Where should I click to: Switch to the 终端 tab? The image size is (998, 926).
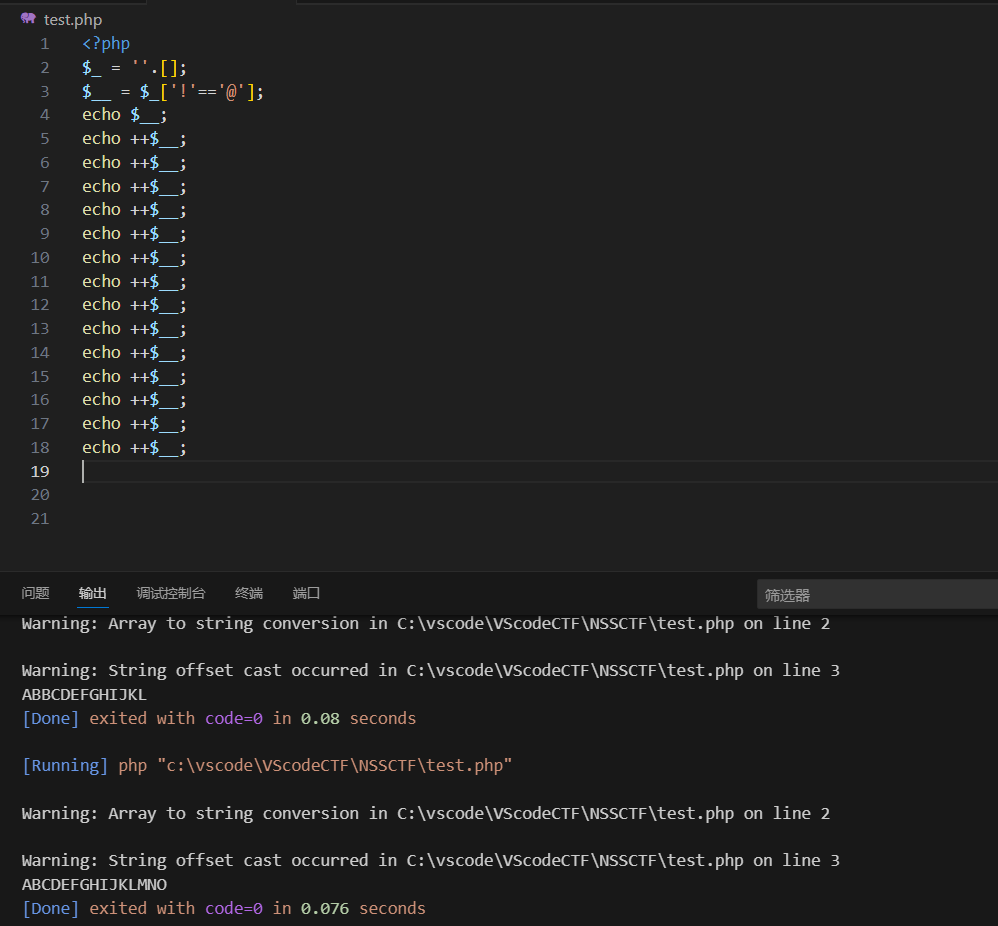[x=249, y=593]
